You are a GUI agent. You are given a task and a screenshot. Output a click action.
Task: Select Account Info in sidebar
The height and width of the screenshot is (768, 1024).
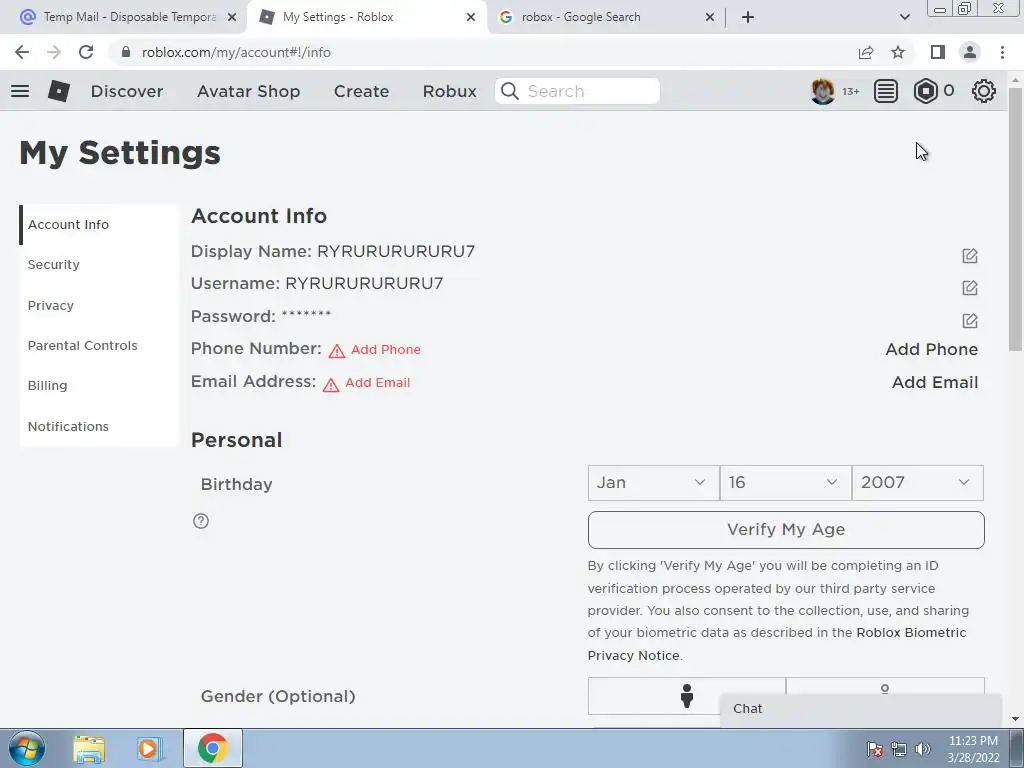click(68, 225)
